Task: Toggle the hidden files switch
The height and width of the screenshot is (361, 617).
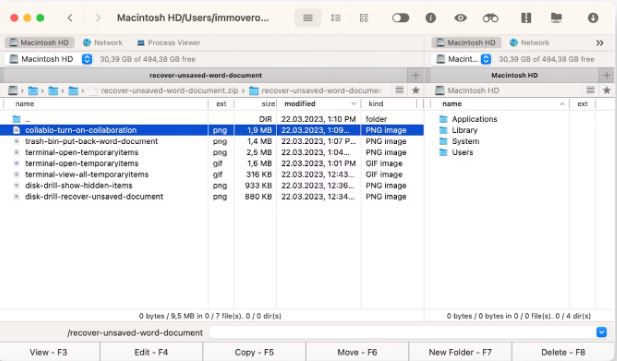Action: point(401,18)
